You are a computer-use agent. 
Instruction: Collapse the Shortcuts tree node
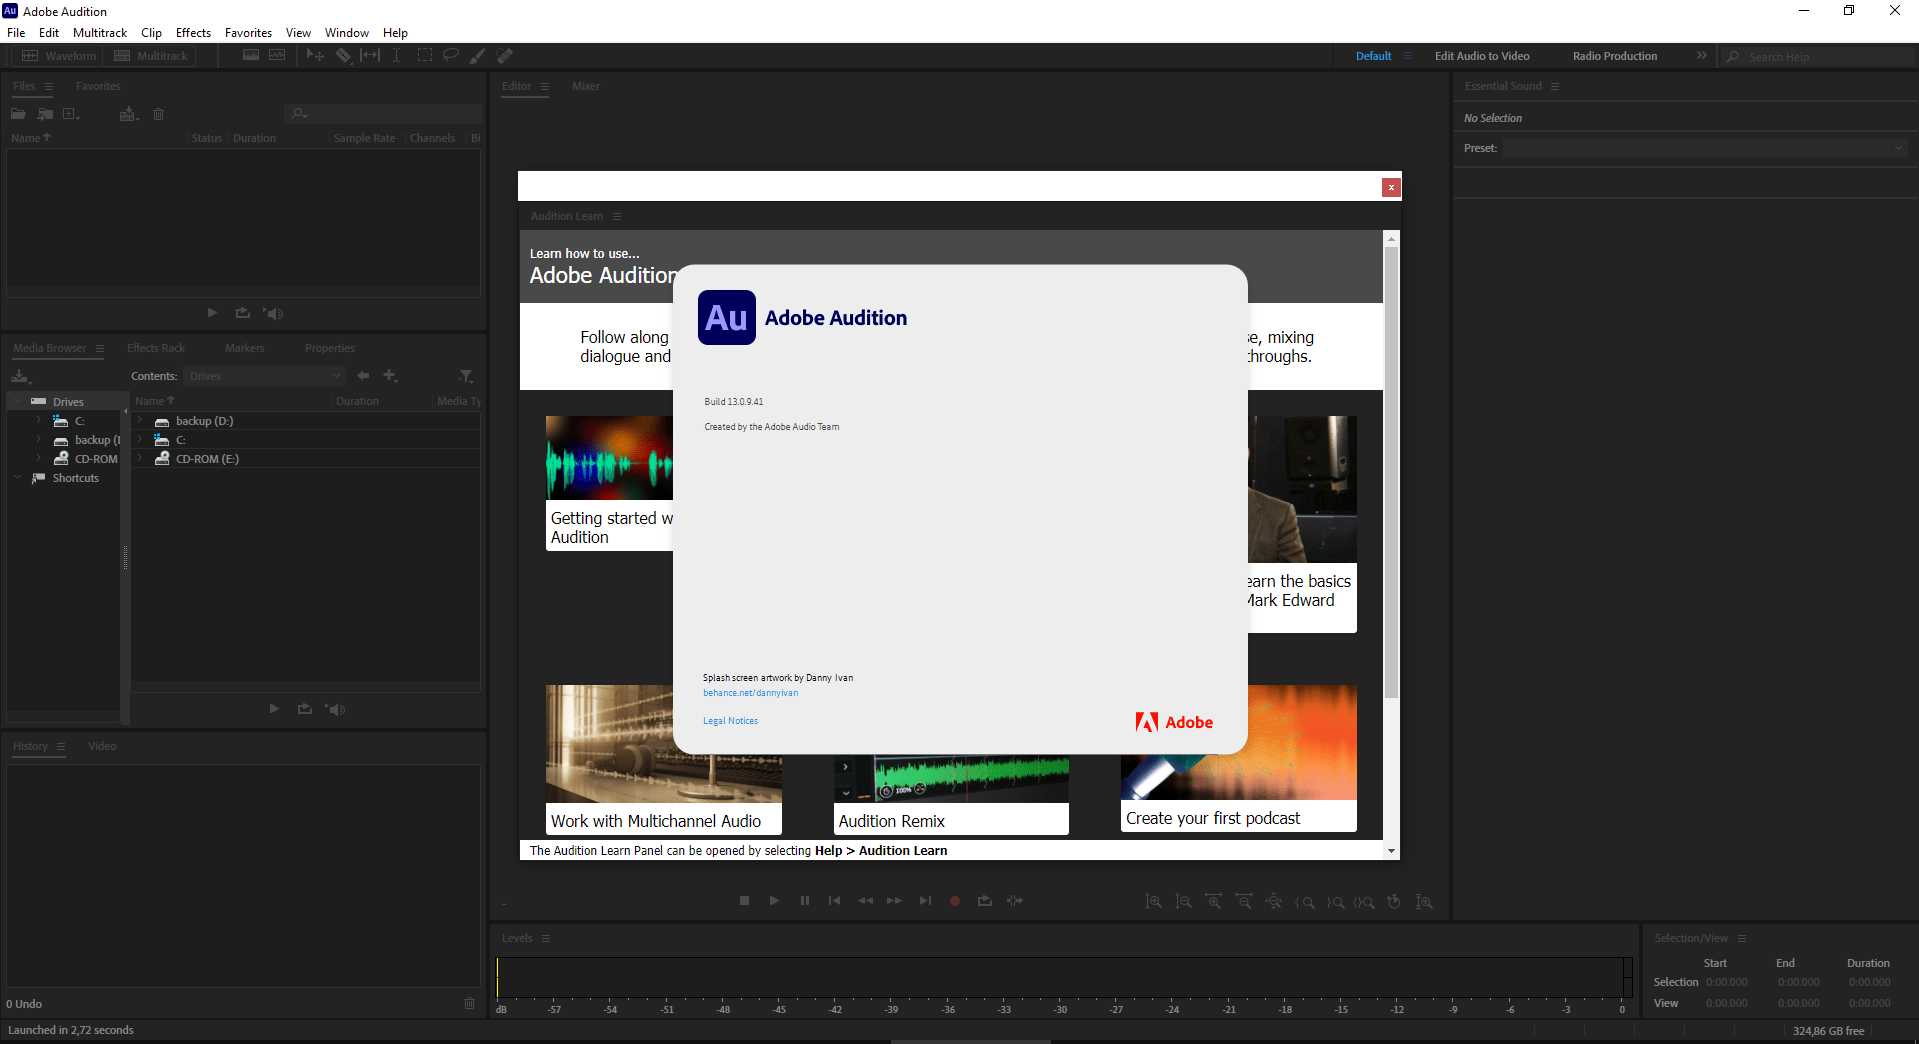click(17, 478)
